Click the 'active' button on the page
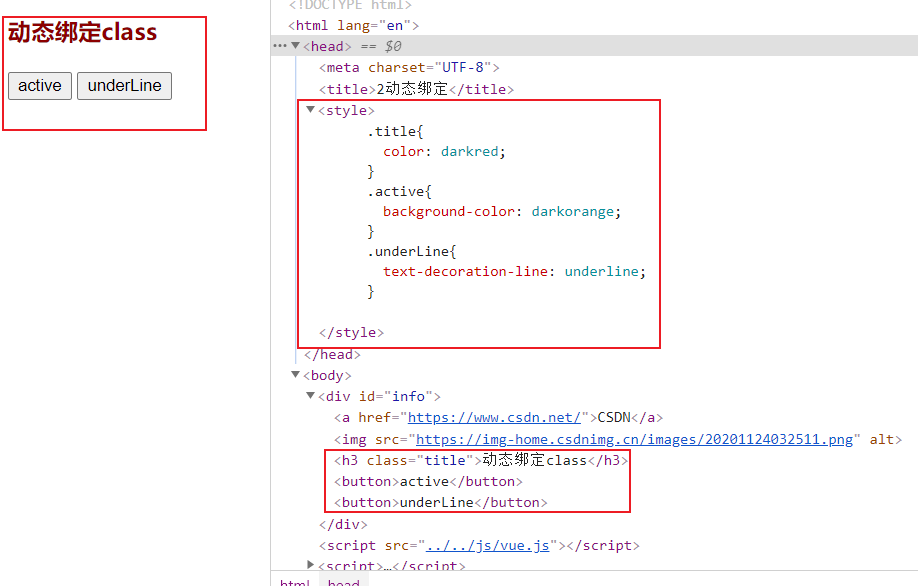Viewport: 918px width, 586px height. [x=40, y=86]
